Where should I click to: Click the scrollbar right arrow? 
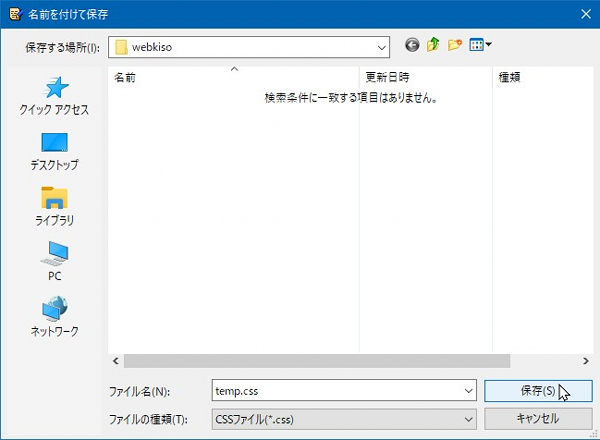point(584,360)
